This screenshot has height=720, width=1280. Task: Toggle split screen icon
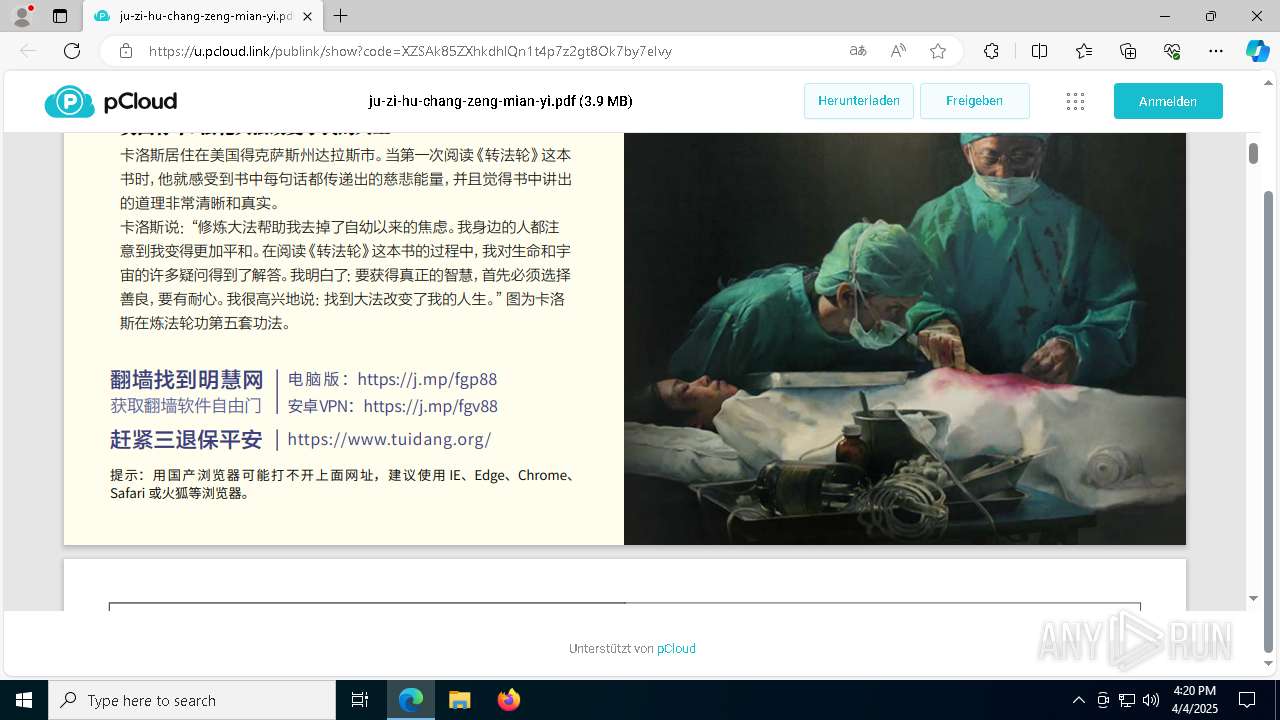click(1039, 51)
